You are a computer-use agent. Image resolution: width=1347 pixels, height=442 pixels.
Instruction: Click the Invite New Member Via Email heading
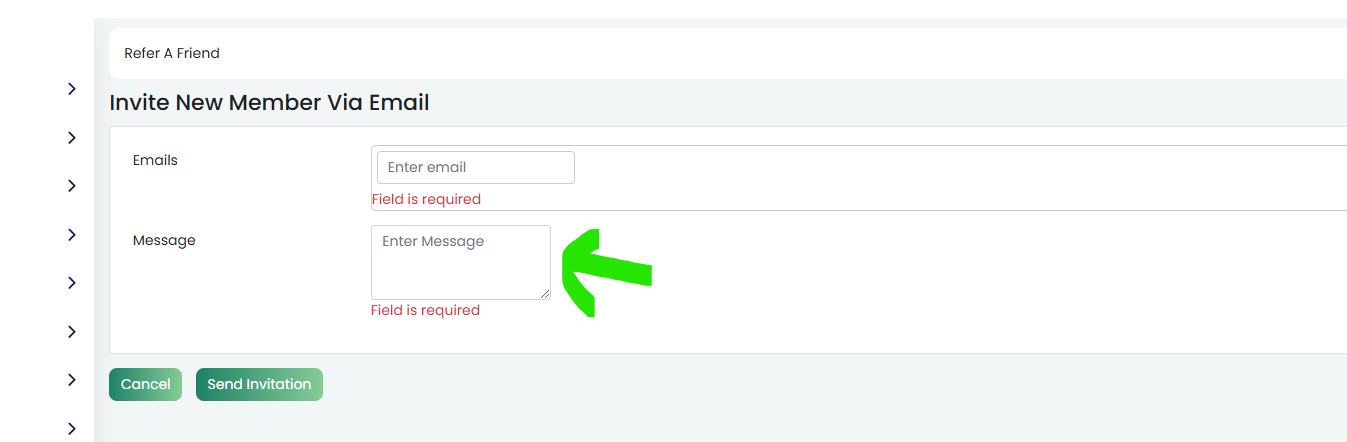269,102
